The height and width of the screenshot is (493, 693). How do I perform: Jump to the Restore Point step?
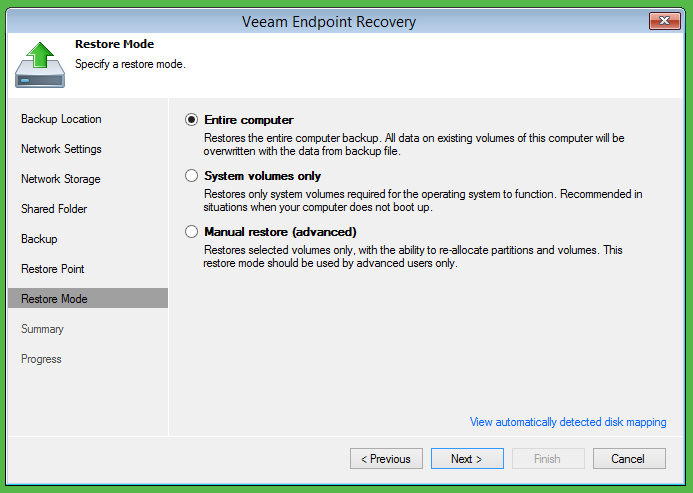click(x=53, y=269)
